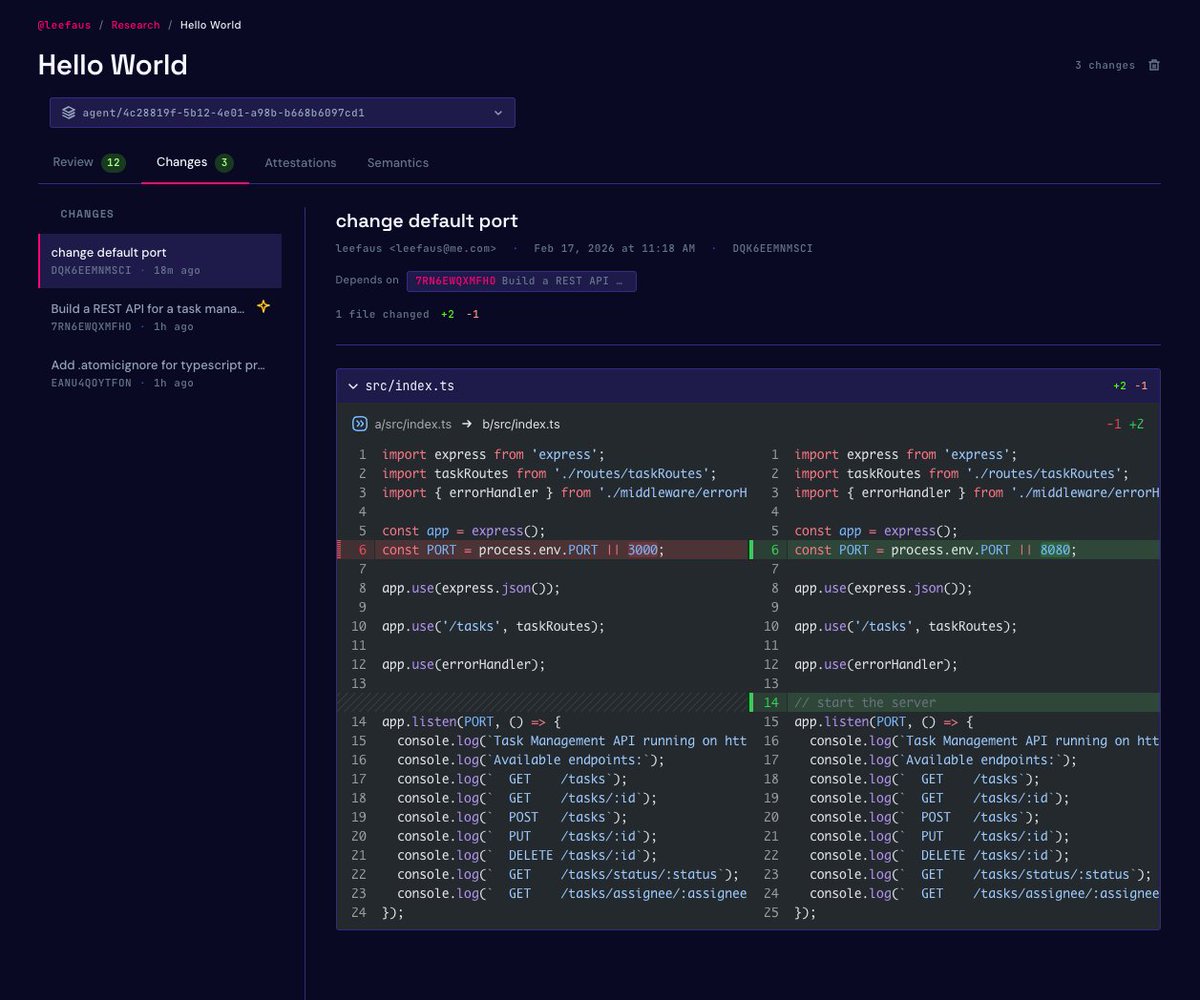The height and width of the screenshot is (1000, 1200).
Task: Click right-pane console.log POST /tasks line
Action: point(925,817)
